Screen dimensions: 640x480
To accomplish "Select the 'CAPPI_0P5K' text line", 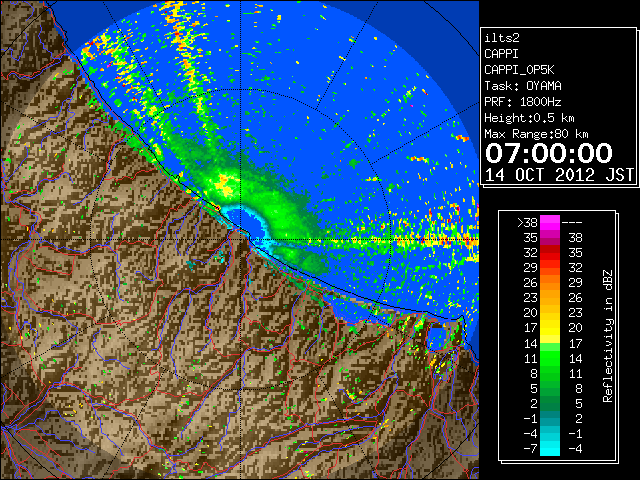I will coord(519,70).
